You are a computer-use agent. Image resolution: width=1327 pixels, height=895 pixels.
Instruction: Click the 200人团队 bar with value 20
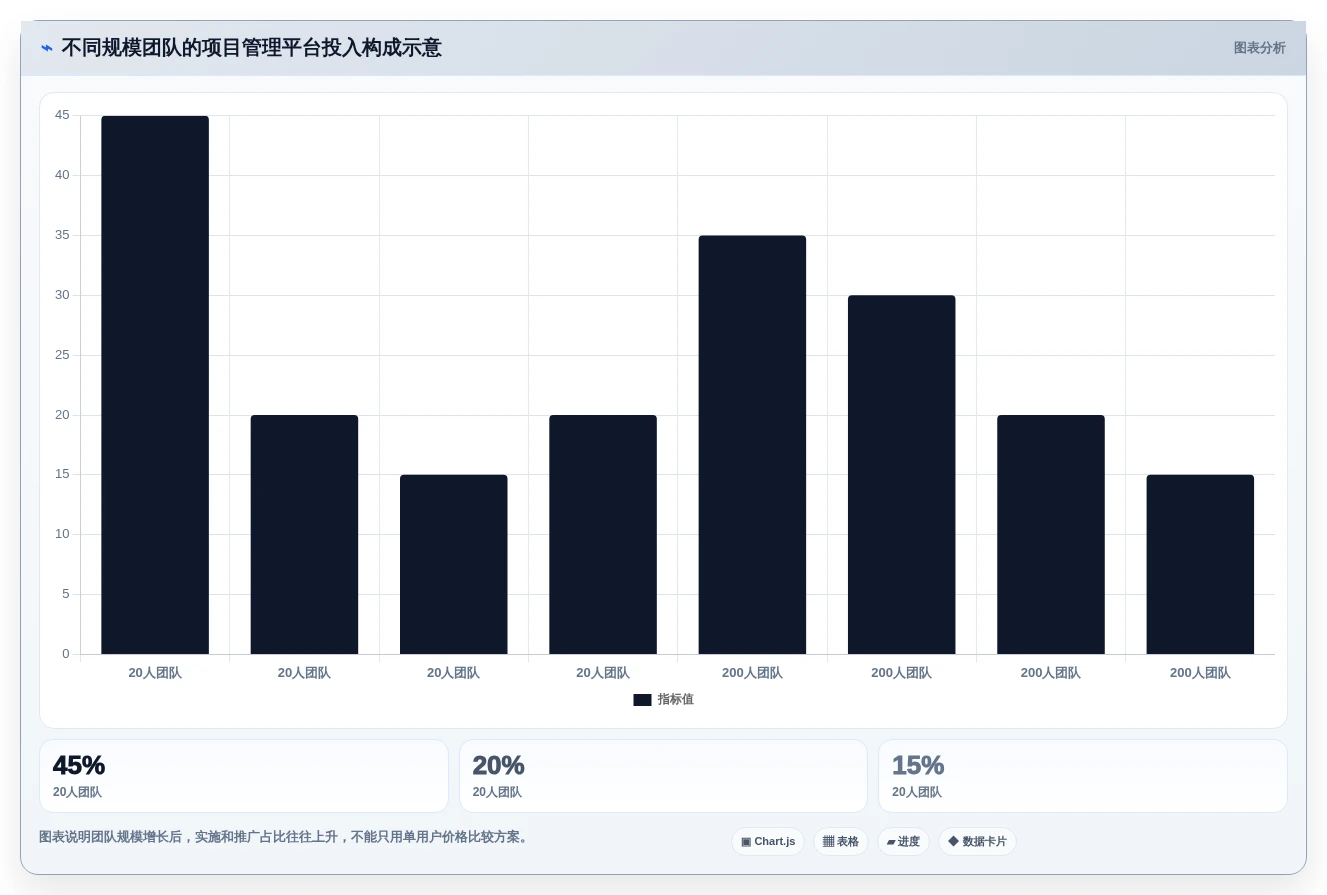click(1051, 534)
